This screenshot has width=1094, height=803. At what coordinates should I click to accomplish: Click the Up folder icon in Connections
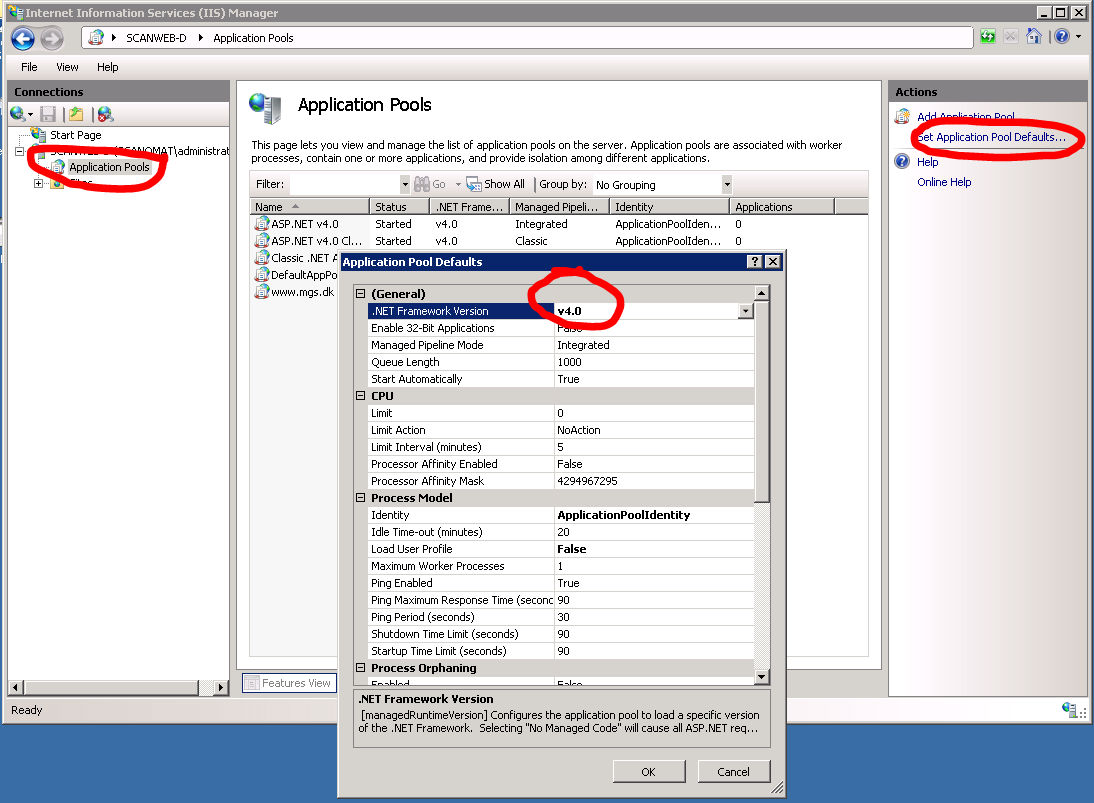click(76, 114)
